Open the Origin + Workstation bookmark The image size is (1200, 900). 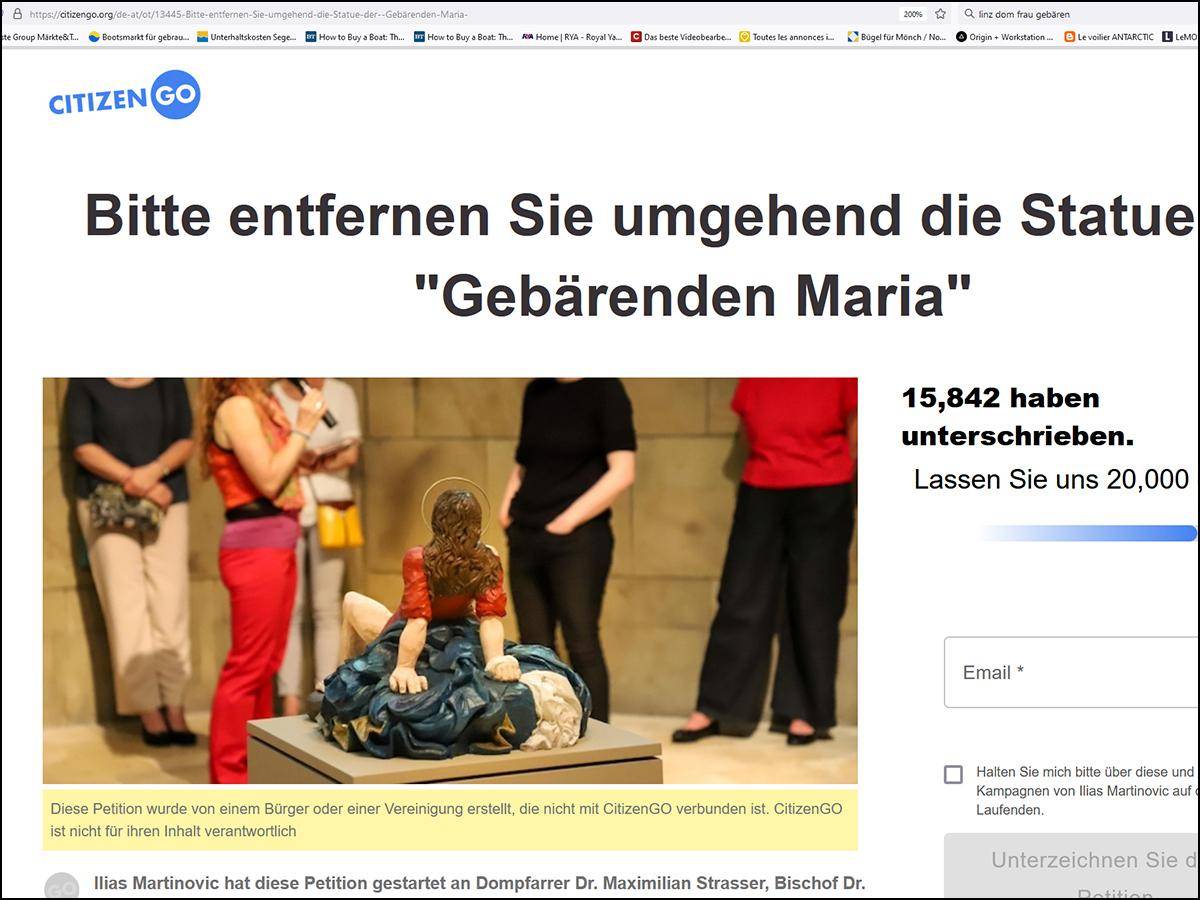tap(1005, 37)
